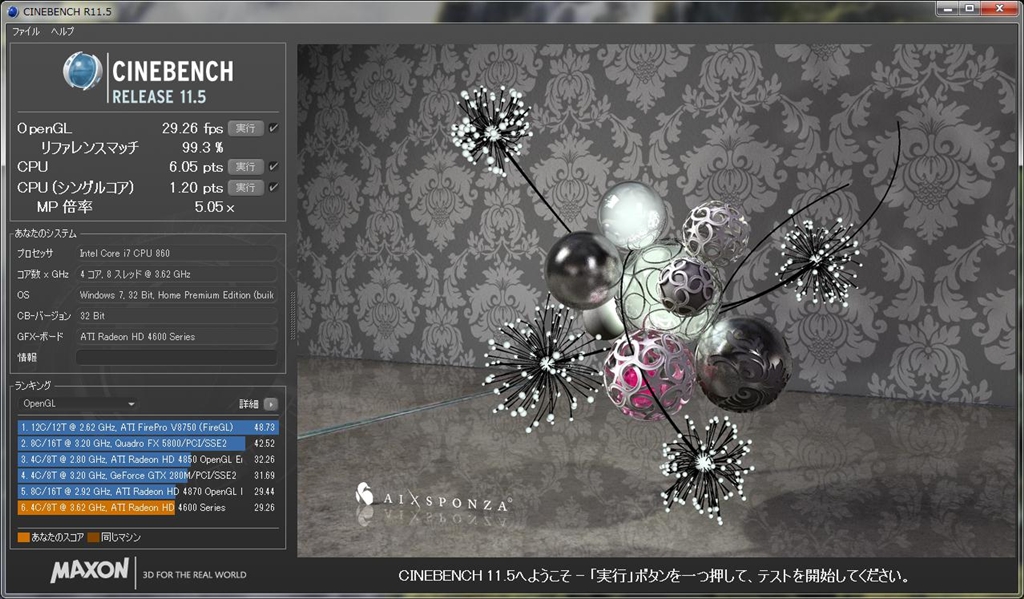Click the プロセッサ field Intel Core i7
The image size is (1024, 599).
point(176,253)
